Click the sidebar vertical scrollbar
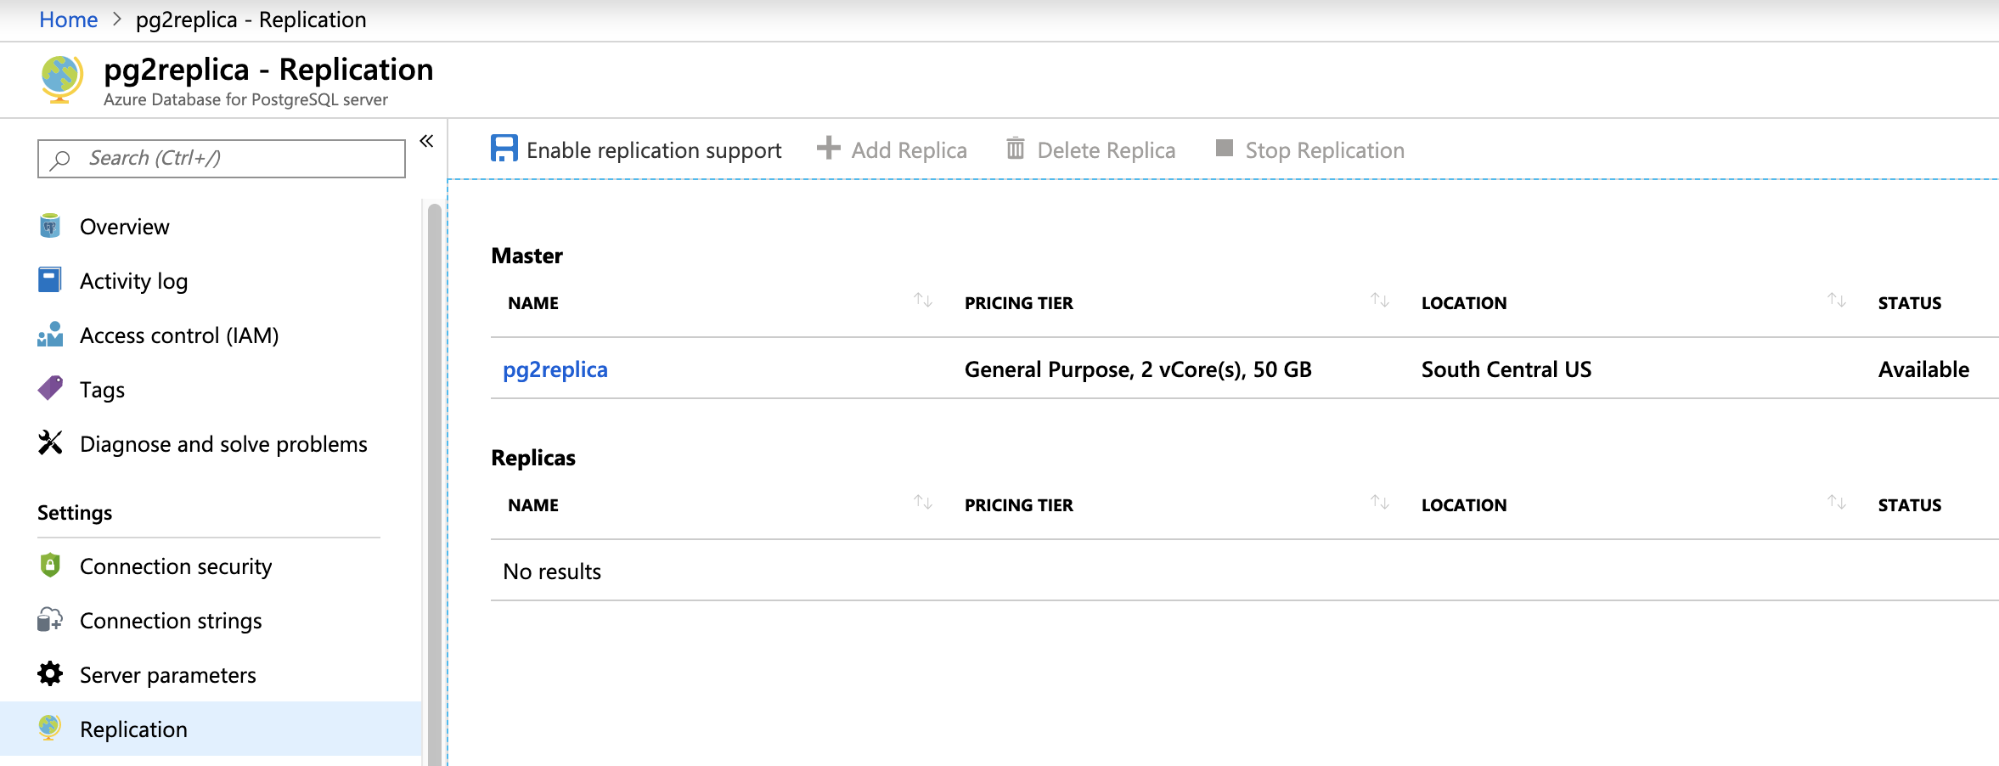This screenshot has height=766, width=1999. tap(434, 485)
